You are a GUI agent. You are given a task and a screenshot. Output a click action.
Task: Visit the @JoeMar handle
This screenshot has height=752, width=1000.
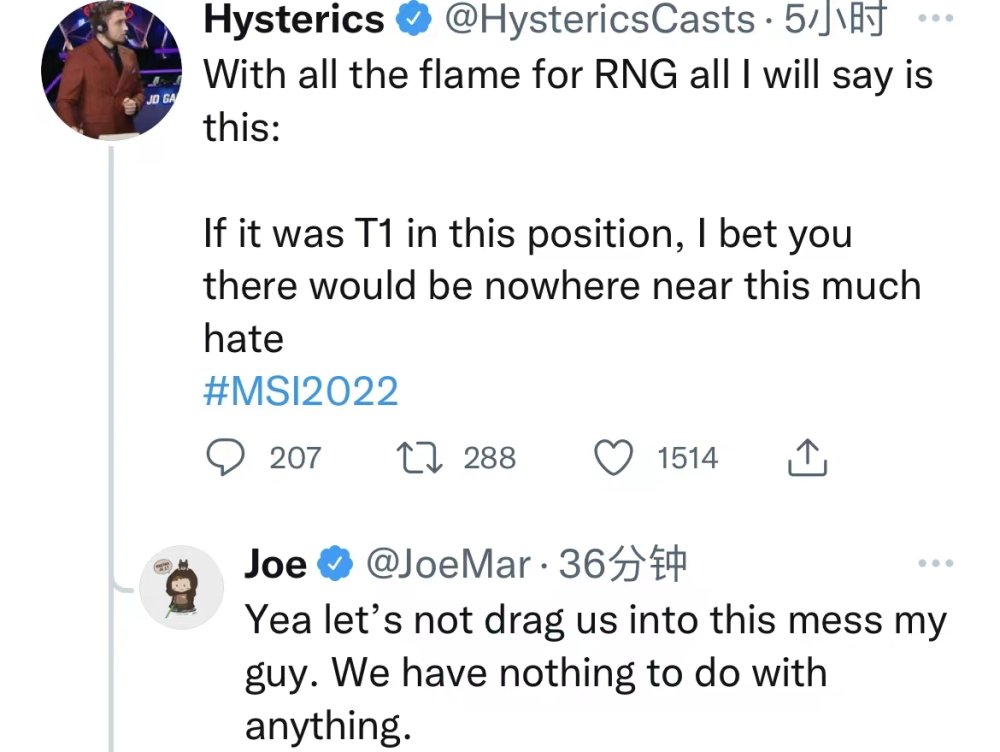[448, 565]
